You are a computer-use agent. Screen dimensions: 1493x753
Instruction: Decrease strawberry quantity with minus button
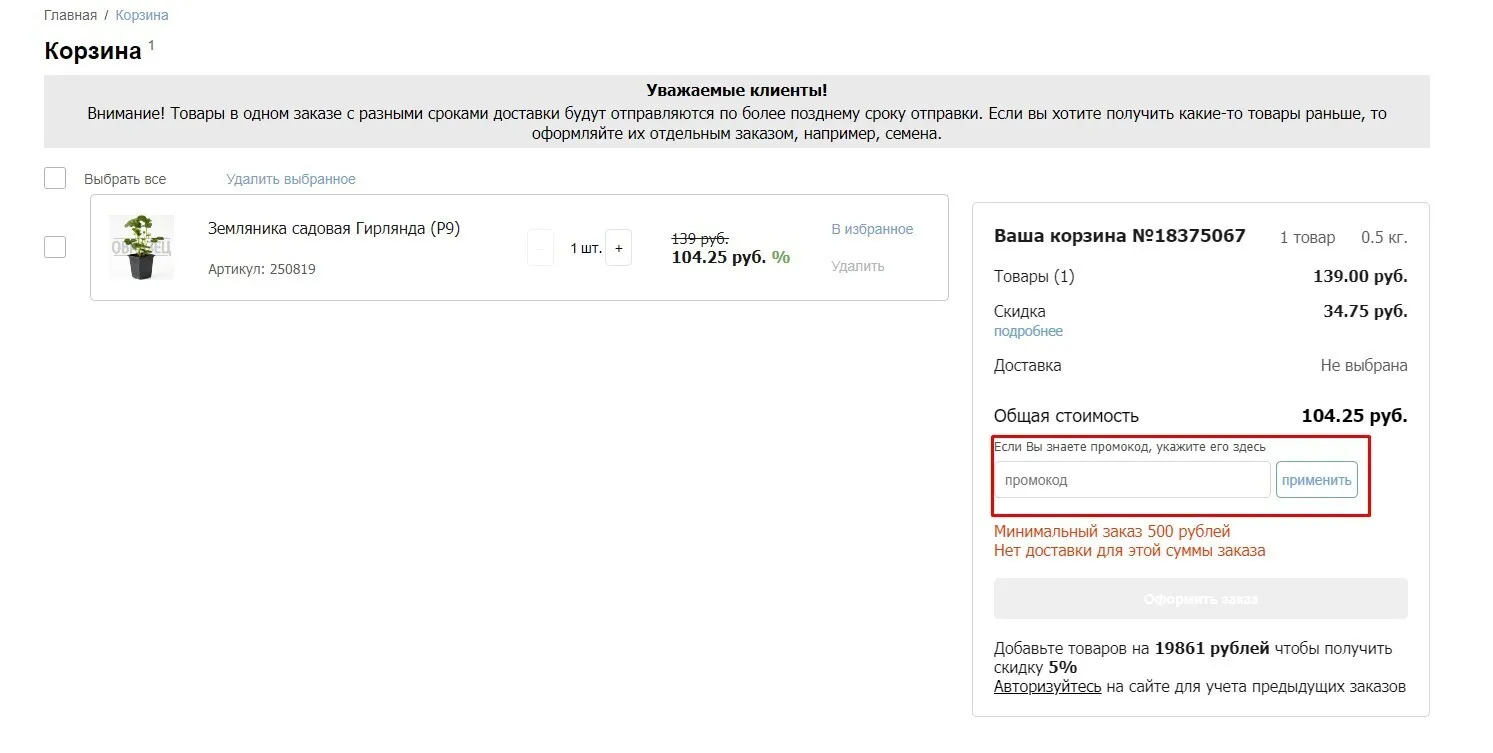pos(540,248)
